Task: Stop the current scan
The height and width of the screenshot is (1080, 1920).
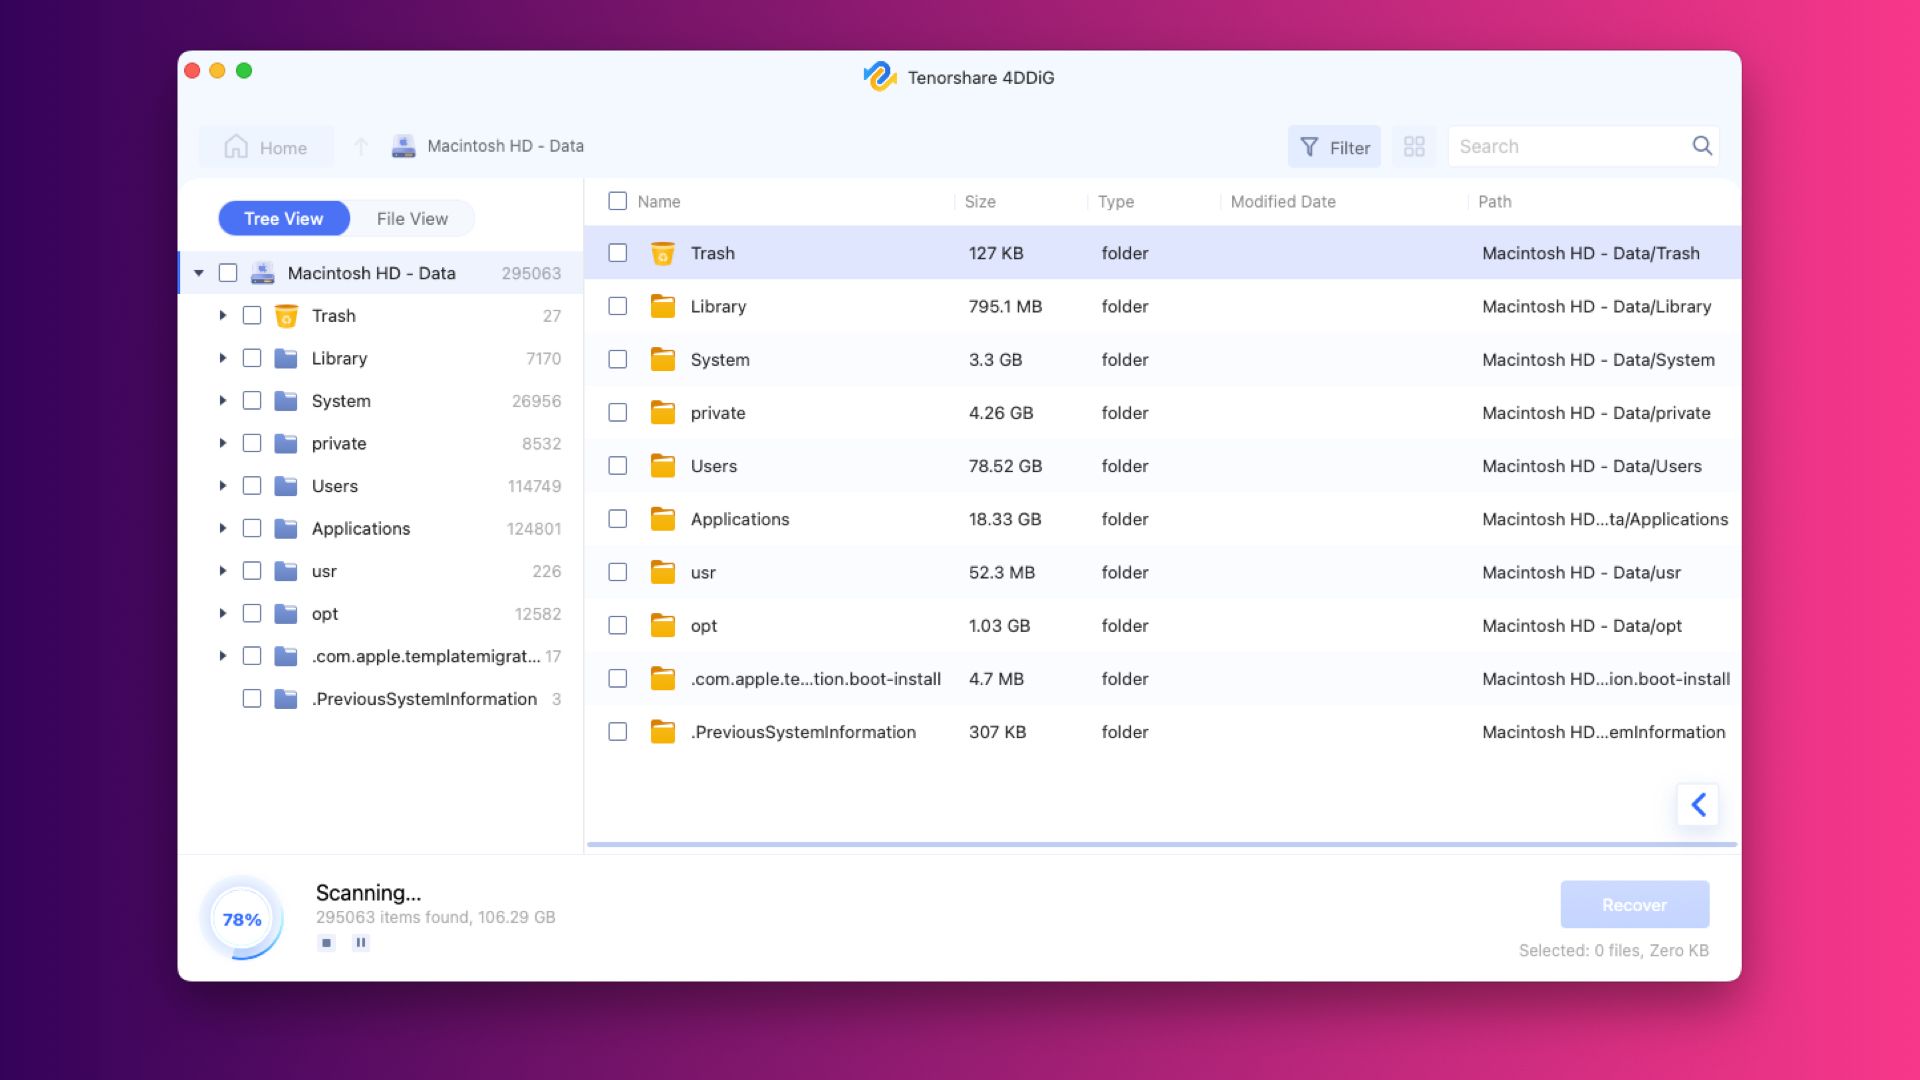Action: coord(326,942)
